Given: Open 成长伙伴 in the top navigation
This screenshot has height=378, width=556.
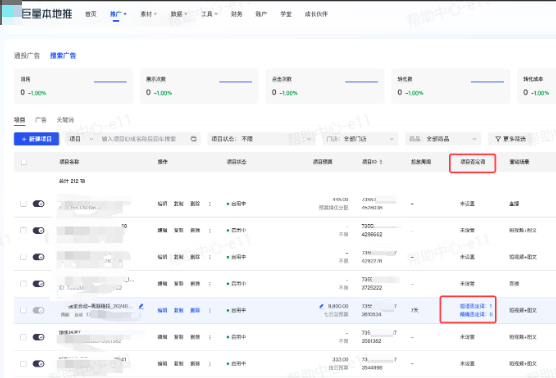Looking at the screenshot, I should click(x=316, y=14).
